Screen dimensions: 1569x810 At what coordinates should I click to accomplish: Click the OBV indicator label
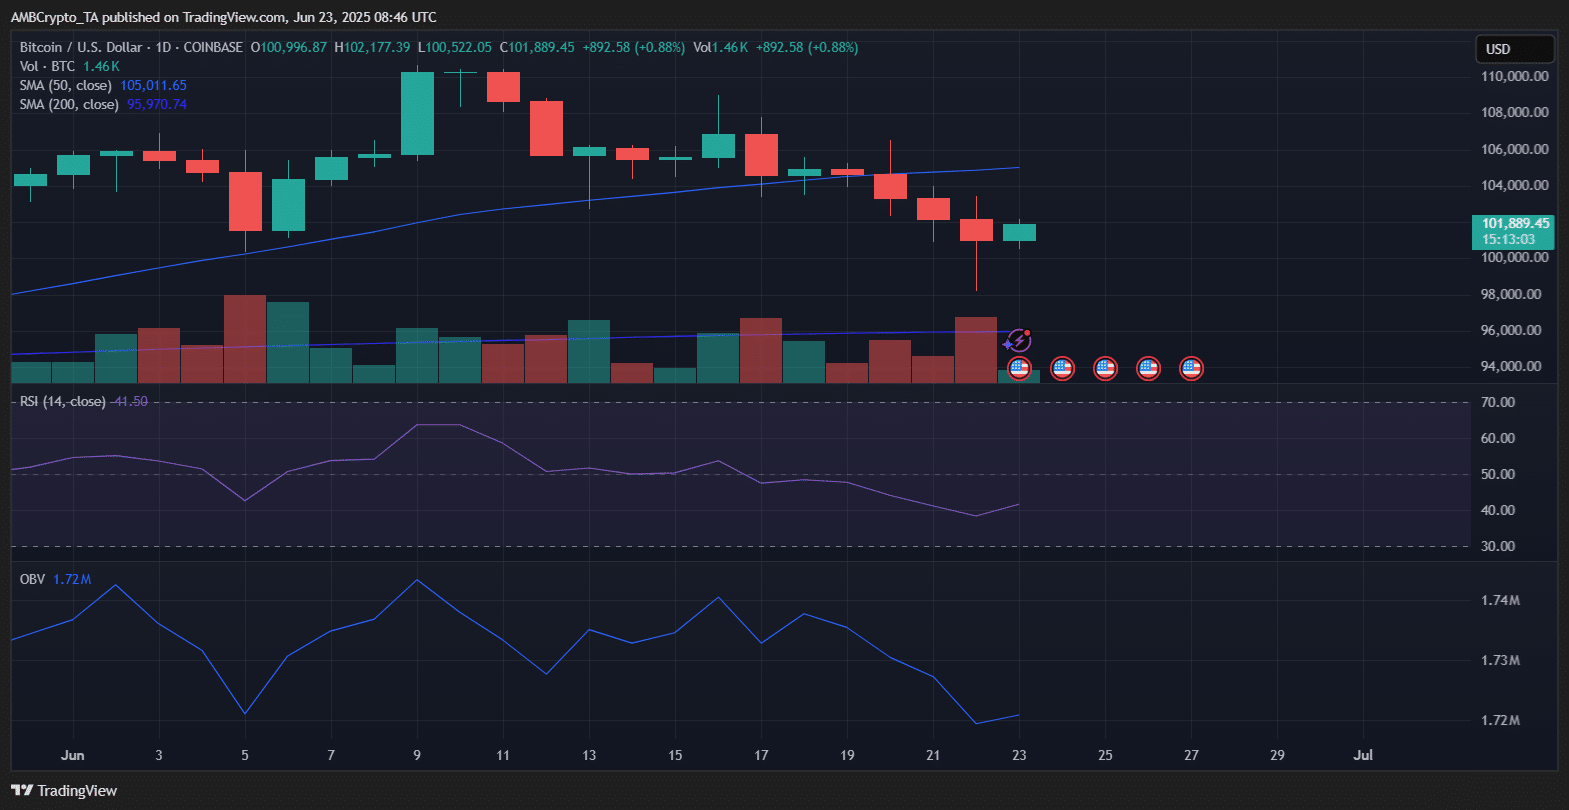[x=32, y=580]
